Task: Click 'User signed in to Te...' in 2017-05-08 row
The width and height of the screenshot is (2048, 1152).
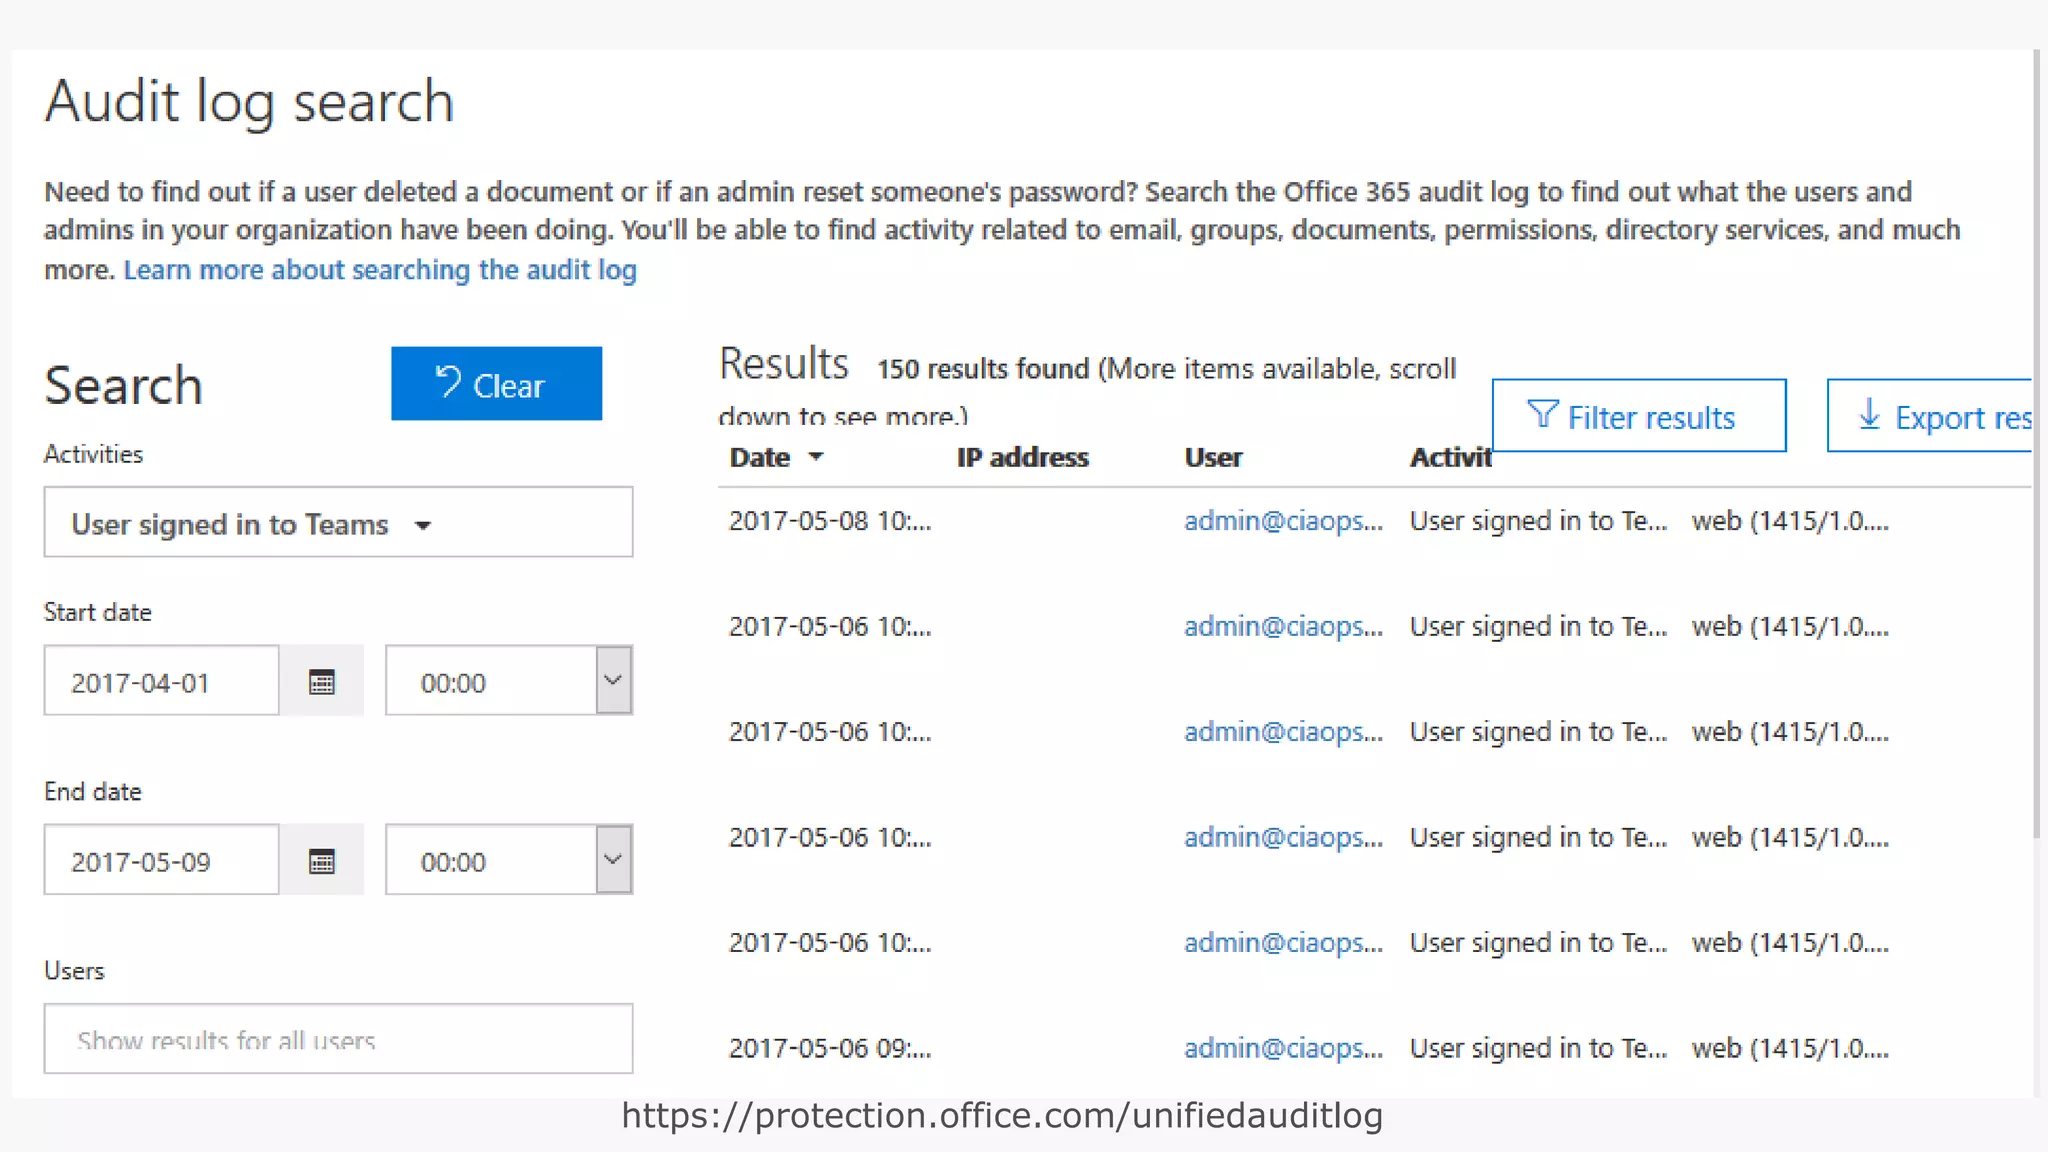Action: 1538,521
